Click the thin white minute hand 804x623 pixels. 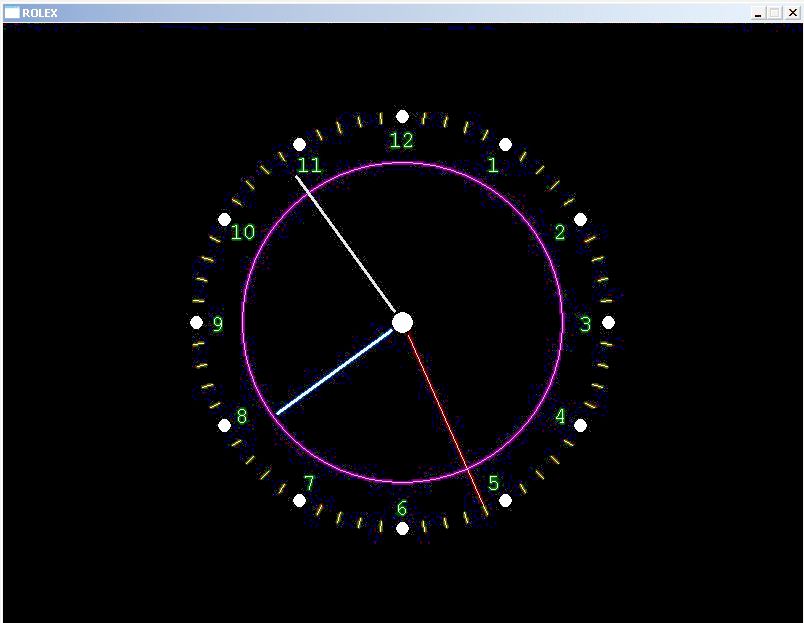pos(345,244)
